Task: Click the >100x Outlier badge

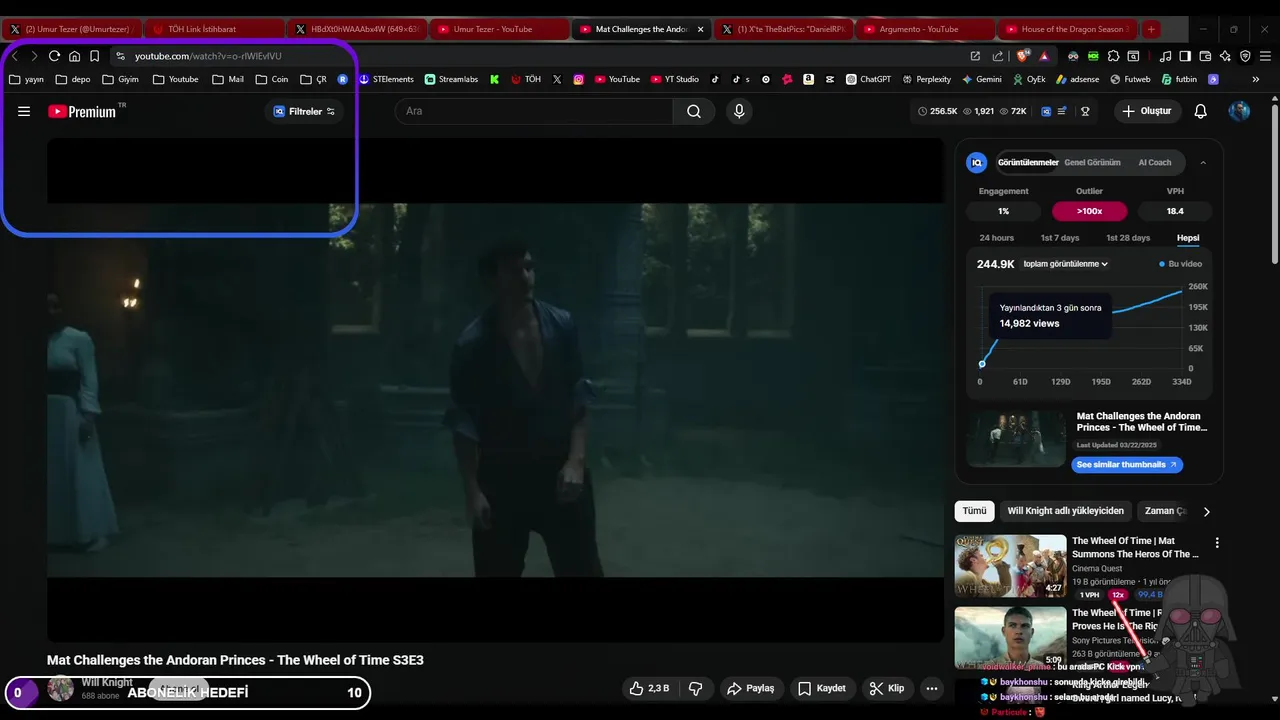Action: pos(1089,211)
